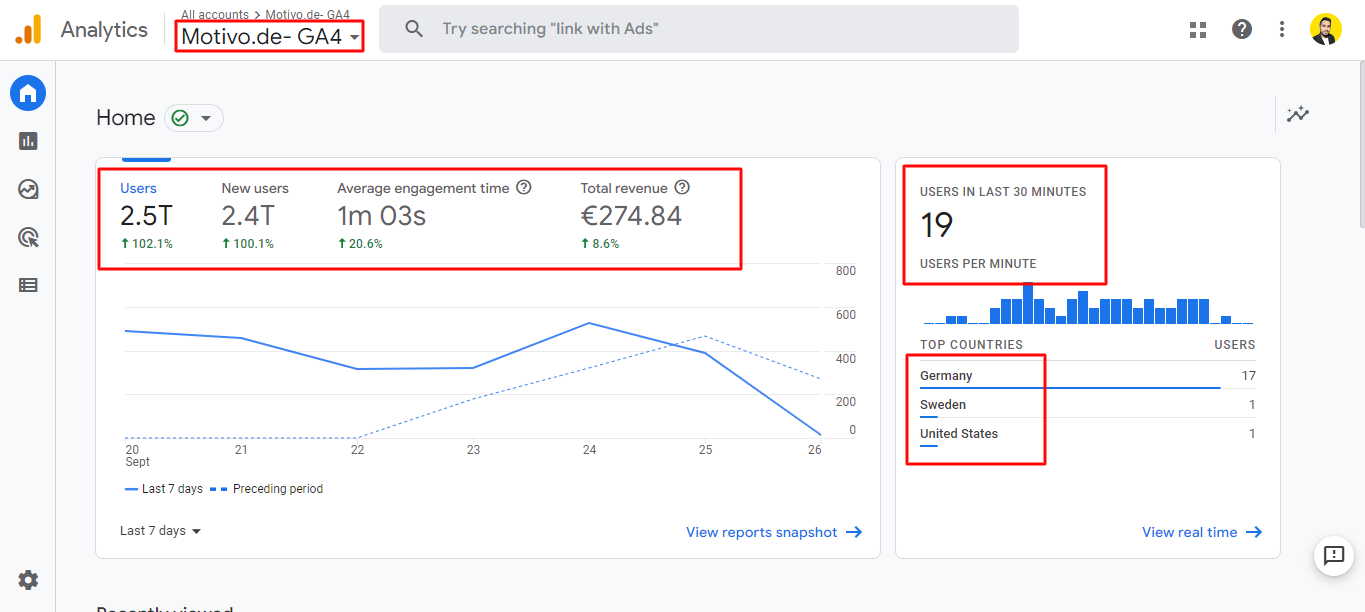Viewport: 1365px width, 612px height.
Task: Open the user account avatar
Action: 1325,29
